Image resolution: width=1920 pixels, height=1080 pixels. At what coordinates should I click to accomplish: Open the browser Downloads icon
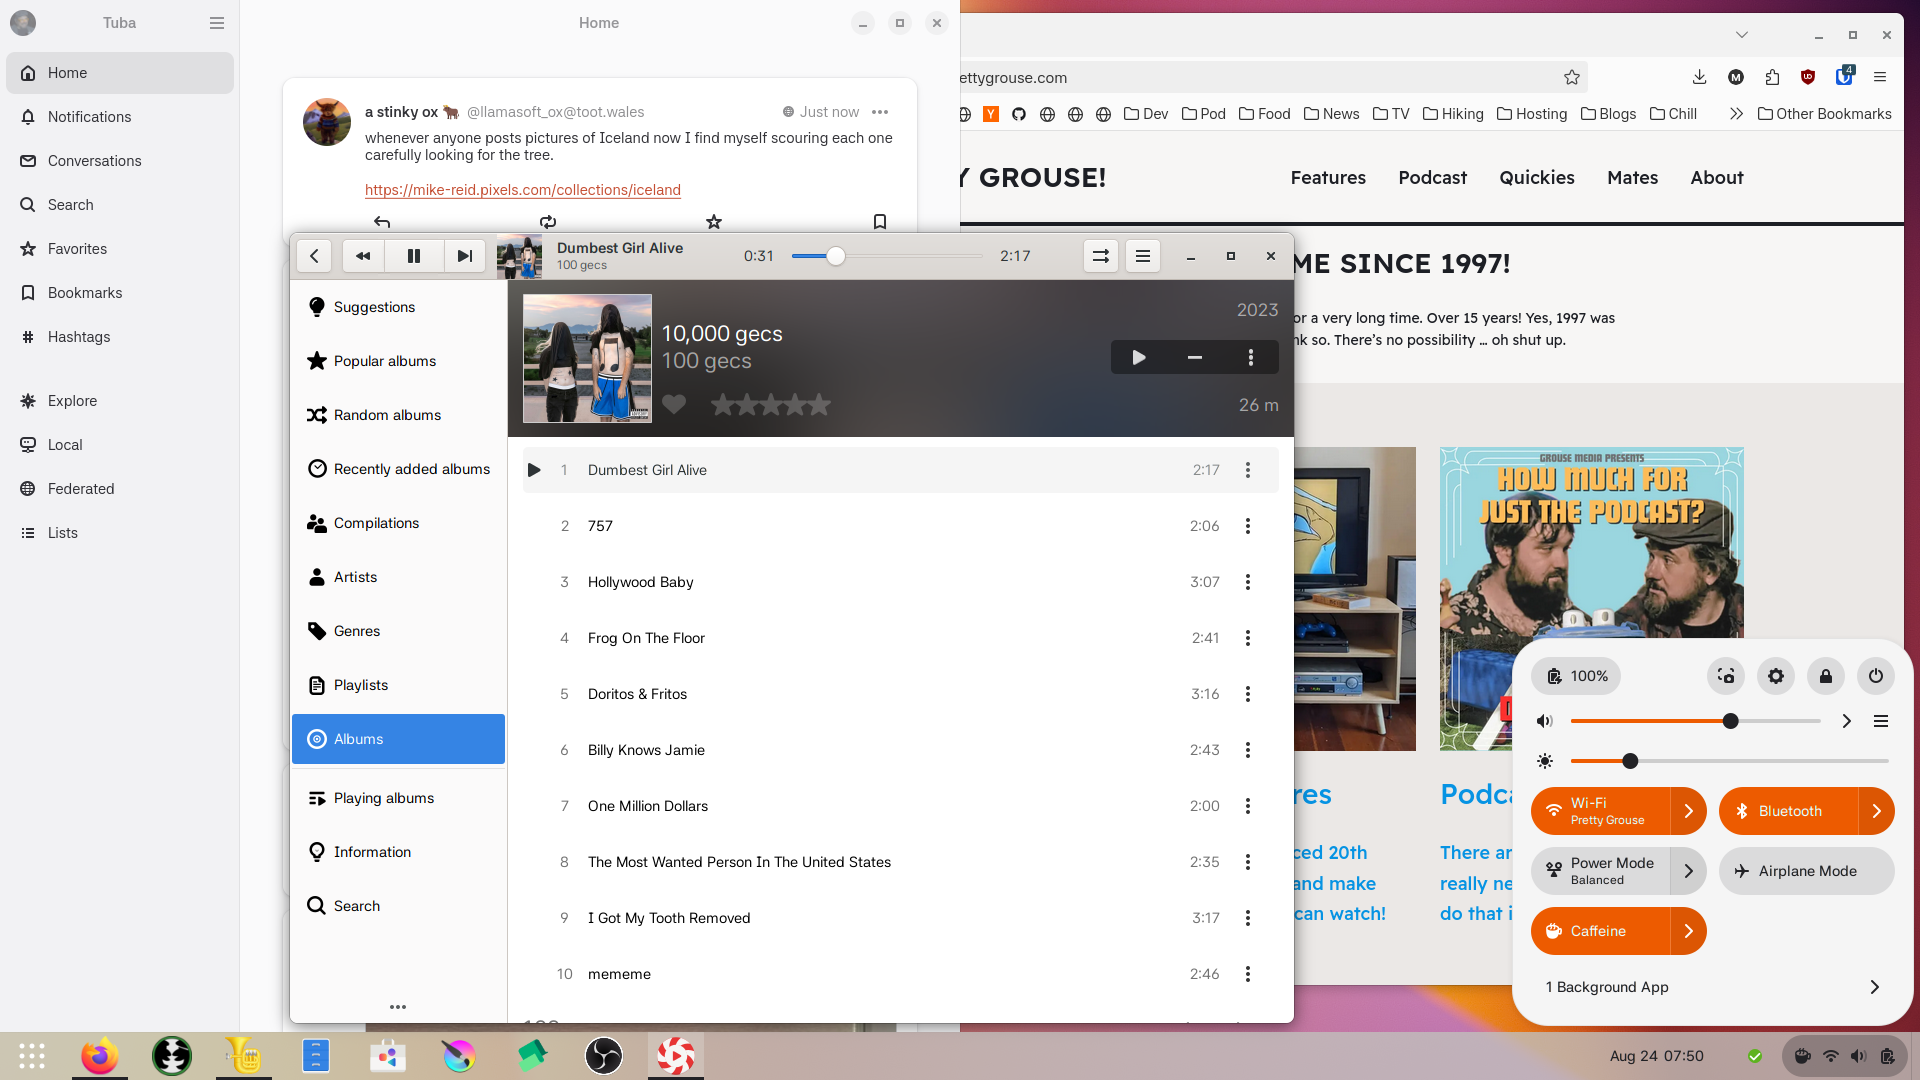pos(1699,77)
